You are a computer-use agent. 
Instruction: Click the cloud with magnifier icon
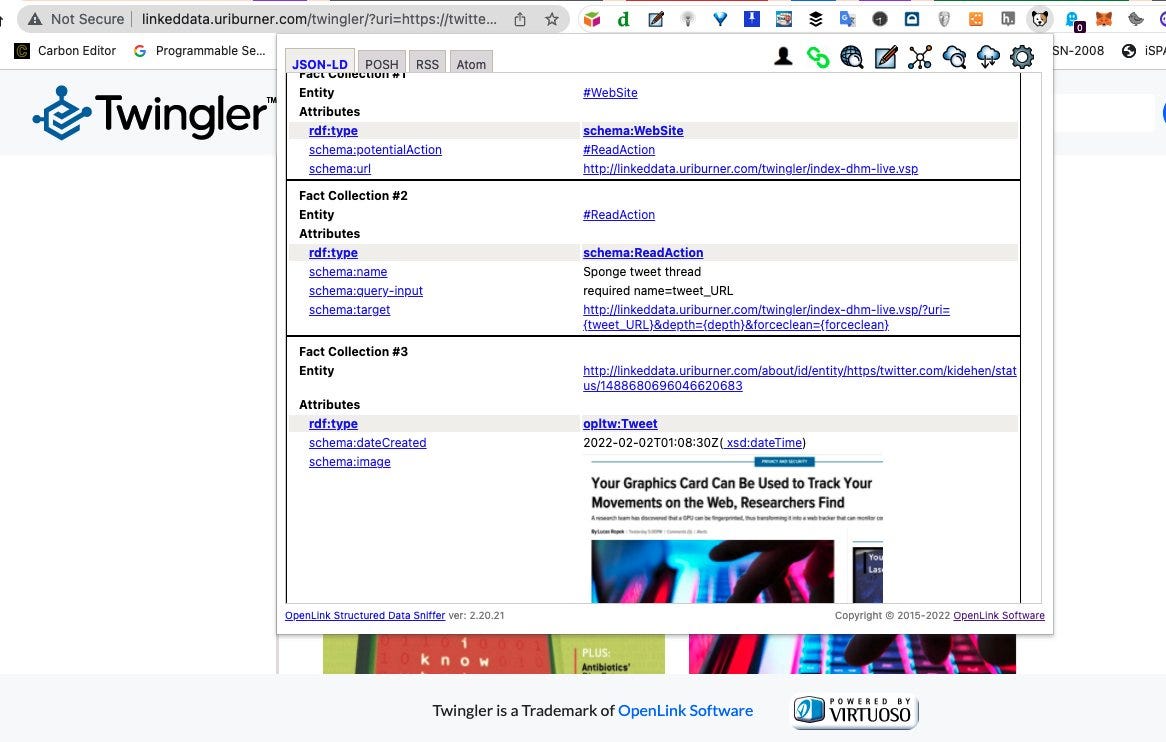(x=954, y=57)
